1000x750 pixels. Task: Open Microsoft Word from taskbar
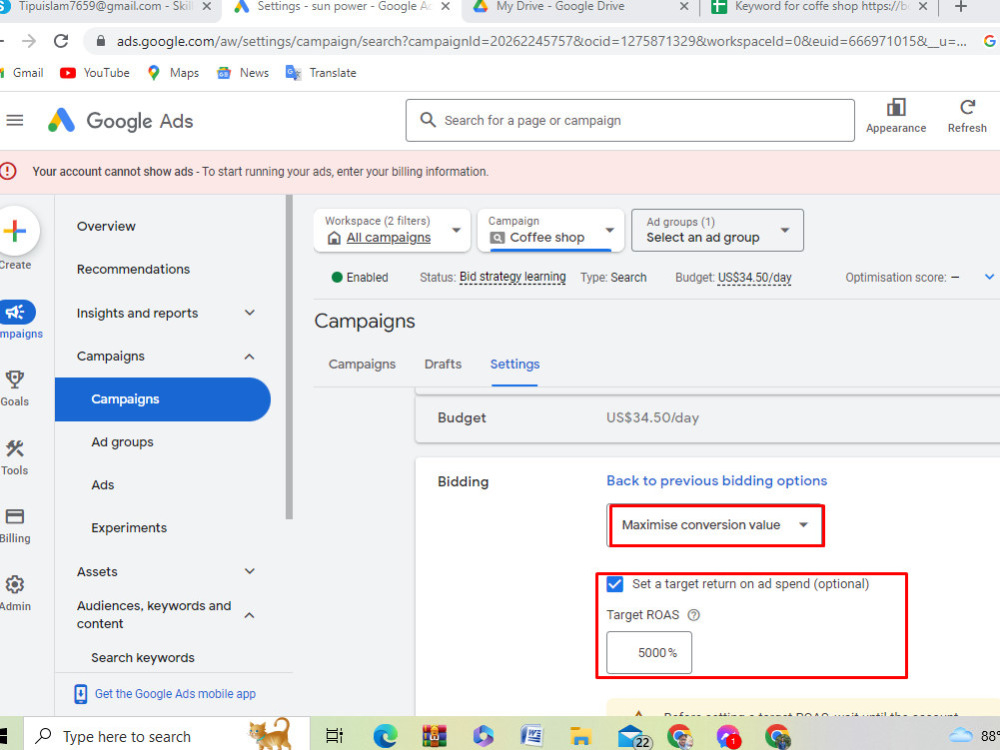(x=531, y=736)
